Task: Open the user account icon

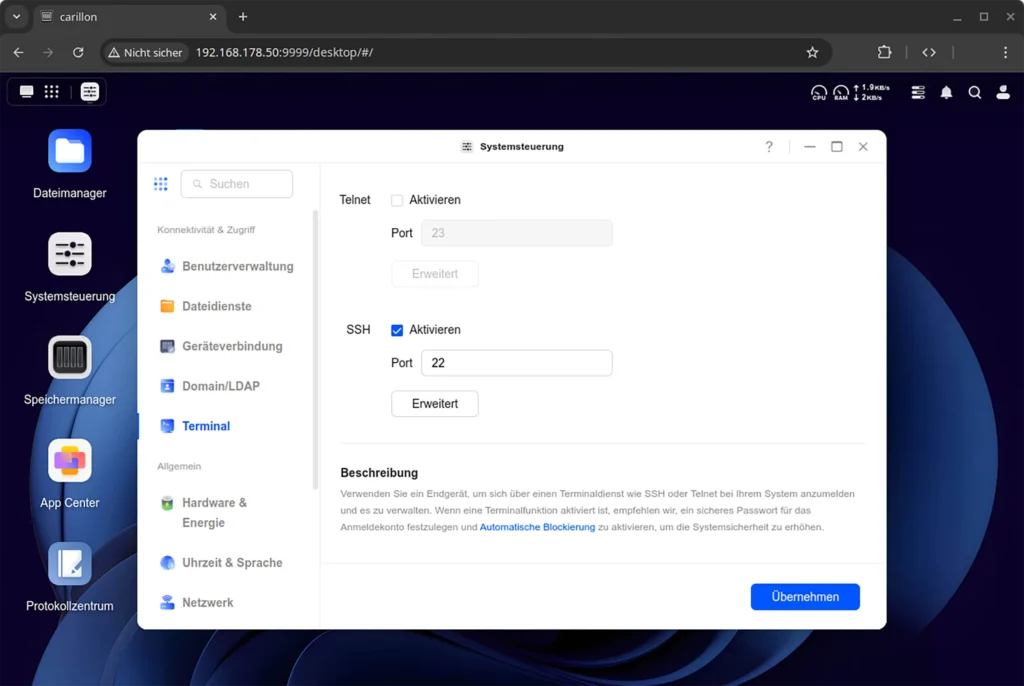Action: tap(1002, 92)
